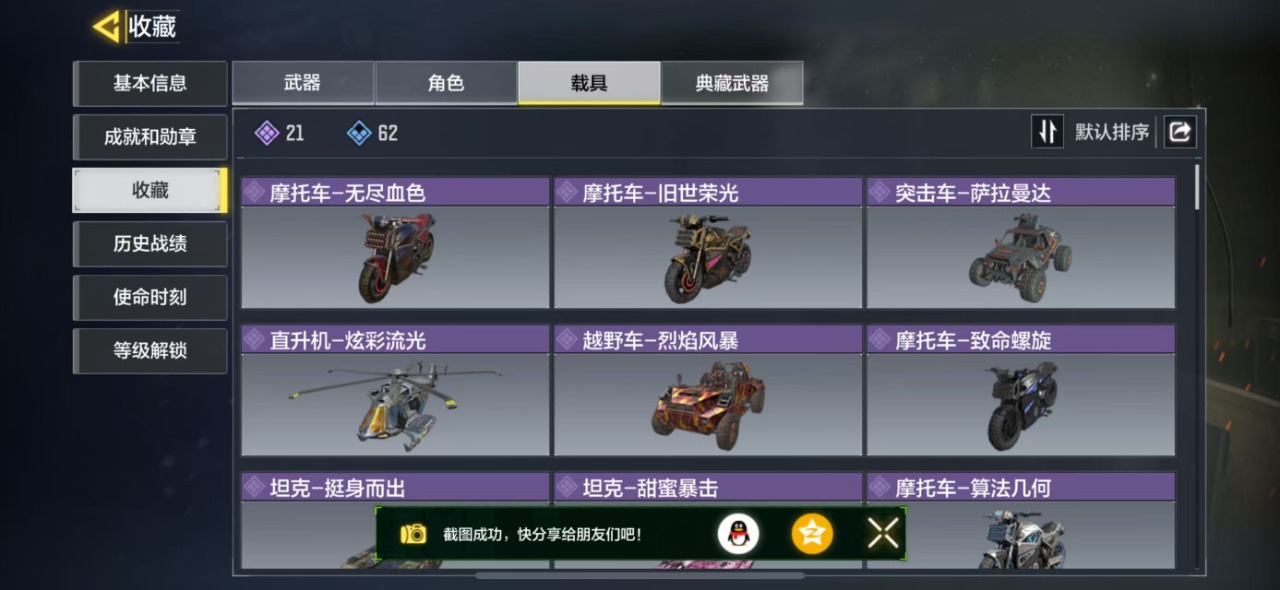Image resolution: width=1280 pixels, height=590 pixels.
Task: Click the sort order arrows icon
Action: (1047, 132)
